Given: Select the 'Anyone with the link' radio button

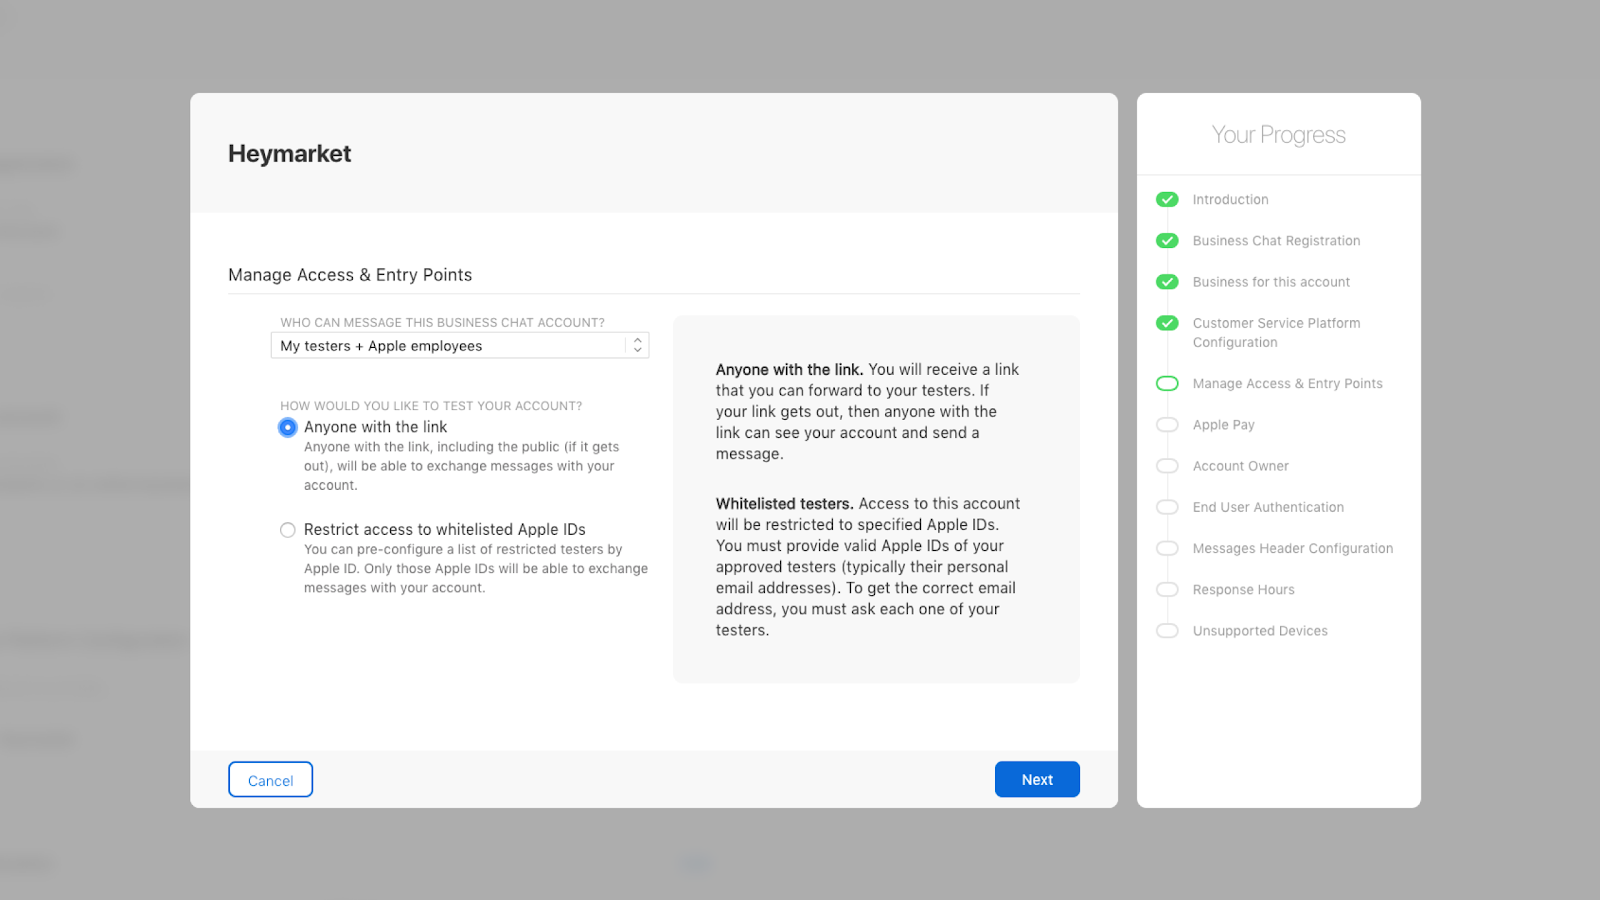Looking at the screenshot, I should [x=288, y=427].
